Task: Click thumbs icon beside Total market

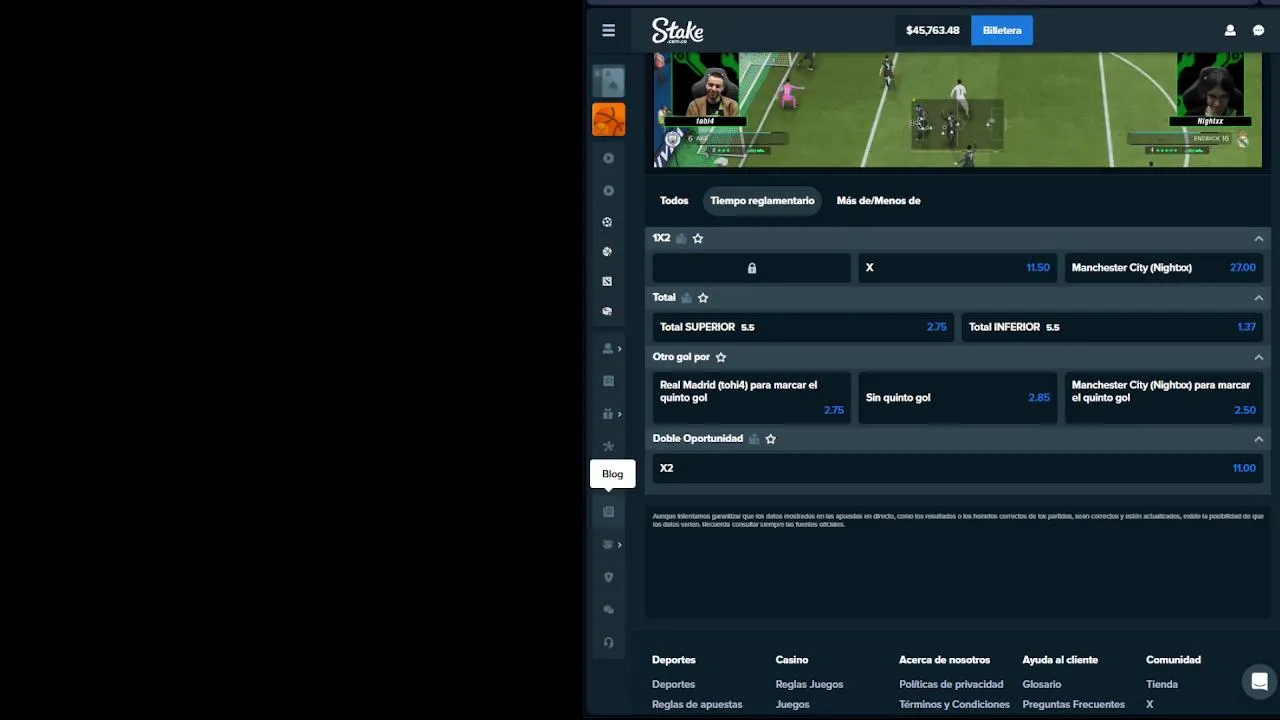Action: (x=686, y=297)
